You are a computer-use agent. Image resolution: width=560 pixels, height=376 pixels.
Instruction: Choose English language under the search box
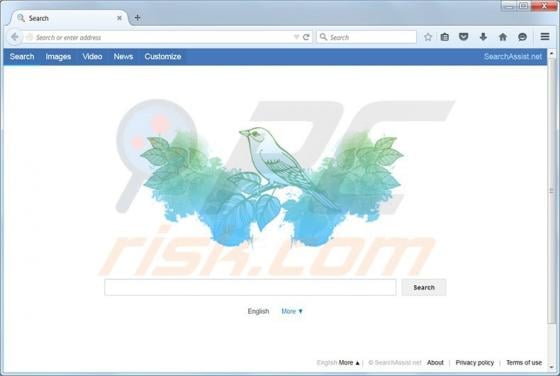[258, 311]
